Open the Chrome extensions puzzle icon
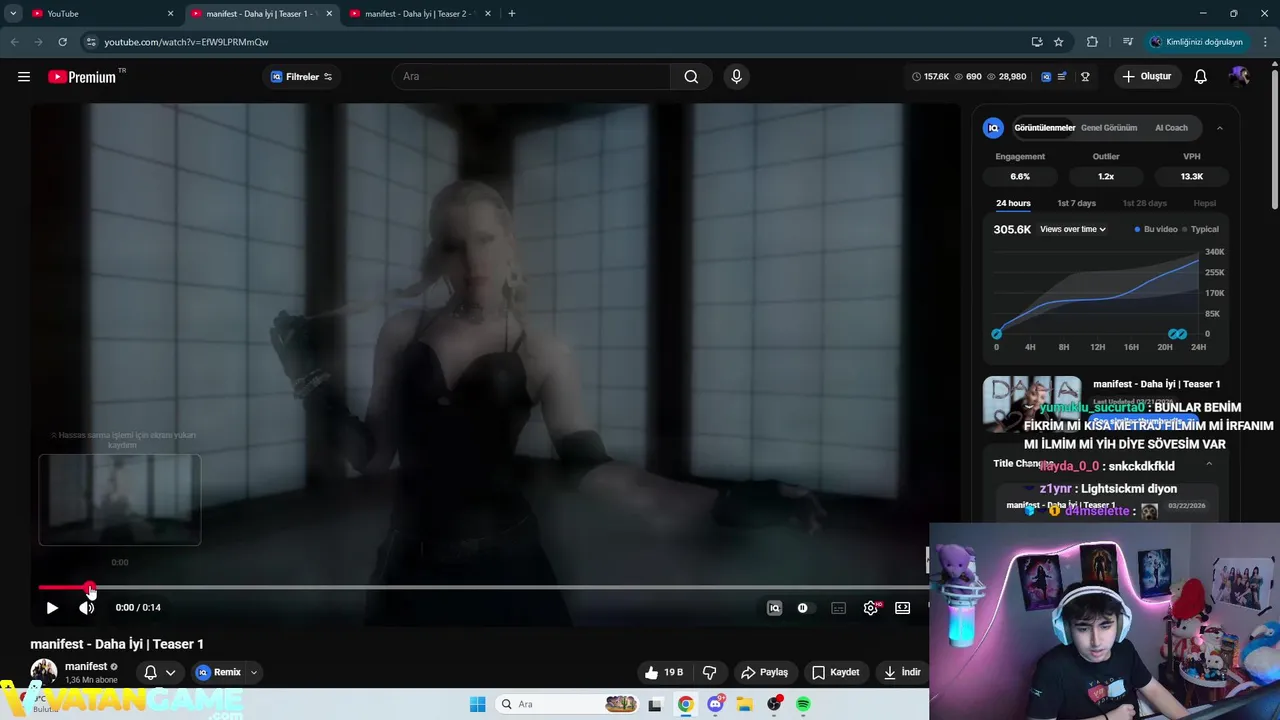The width and height of the screenshot is (1280, 720). click(x=1092, y=42)
